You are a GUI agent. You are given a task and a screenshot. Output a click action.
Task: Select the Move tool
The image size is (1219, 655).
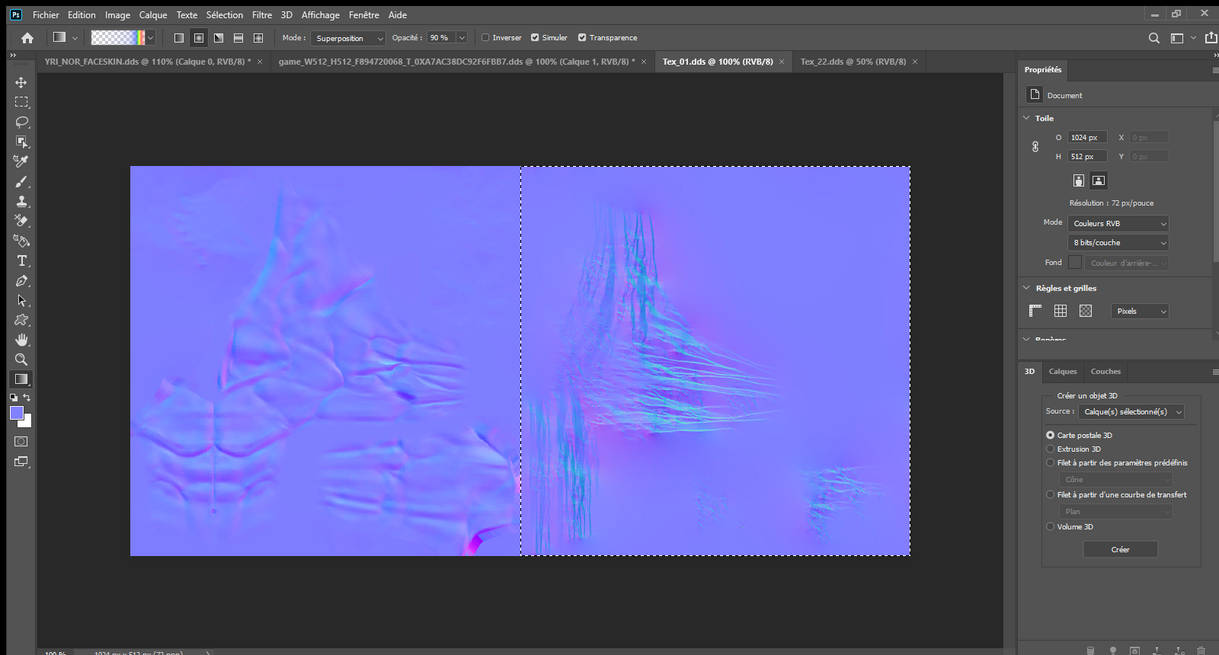tap(21, 82)
